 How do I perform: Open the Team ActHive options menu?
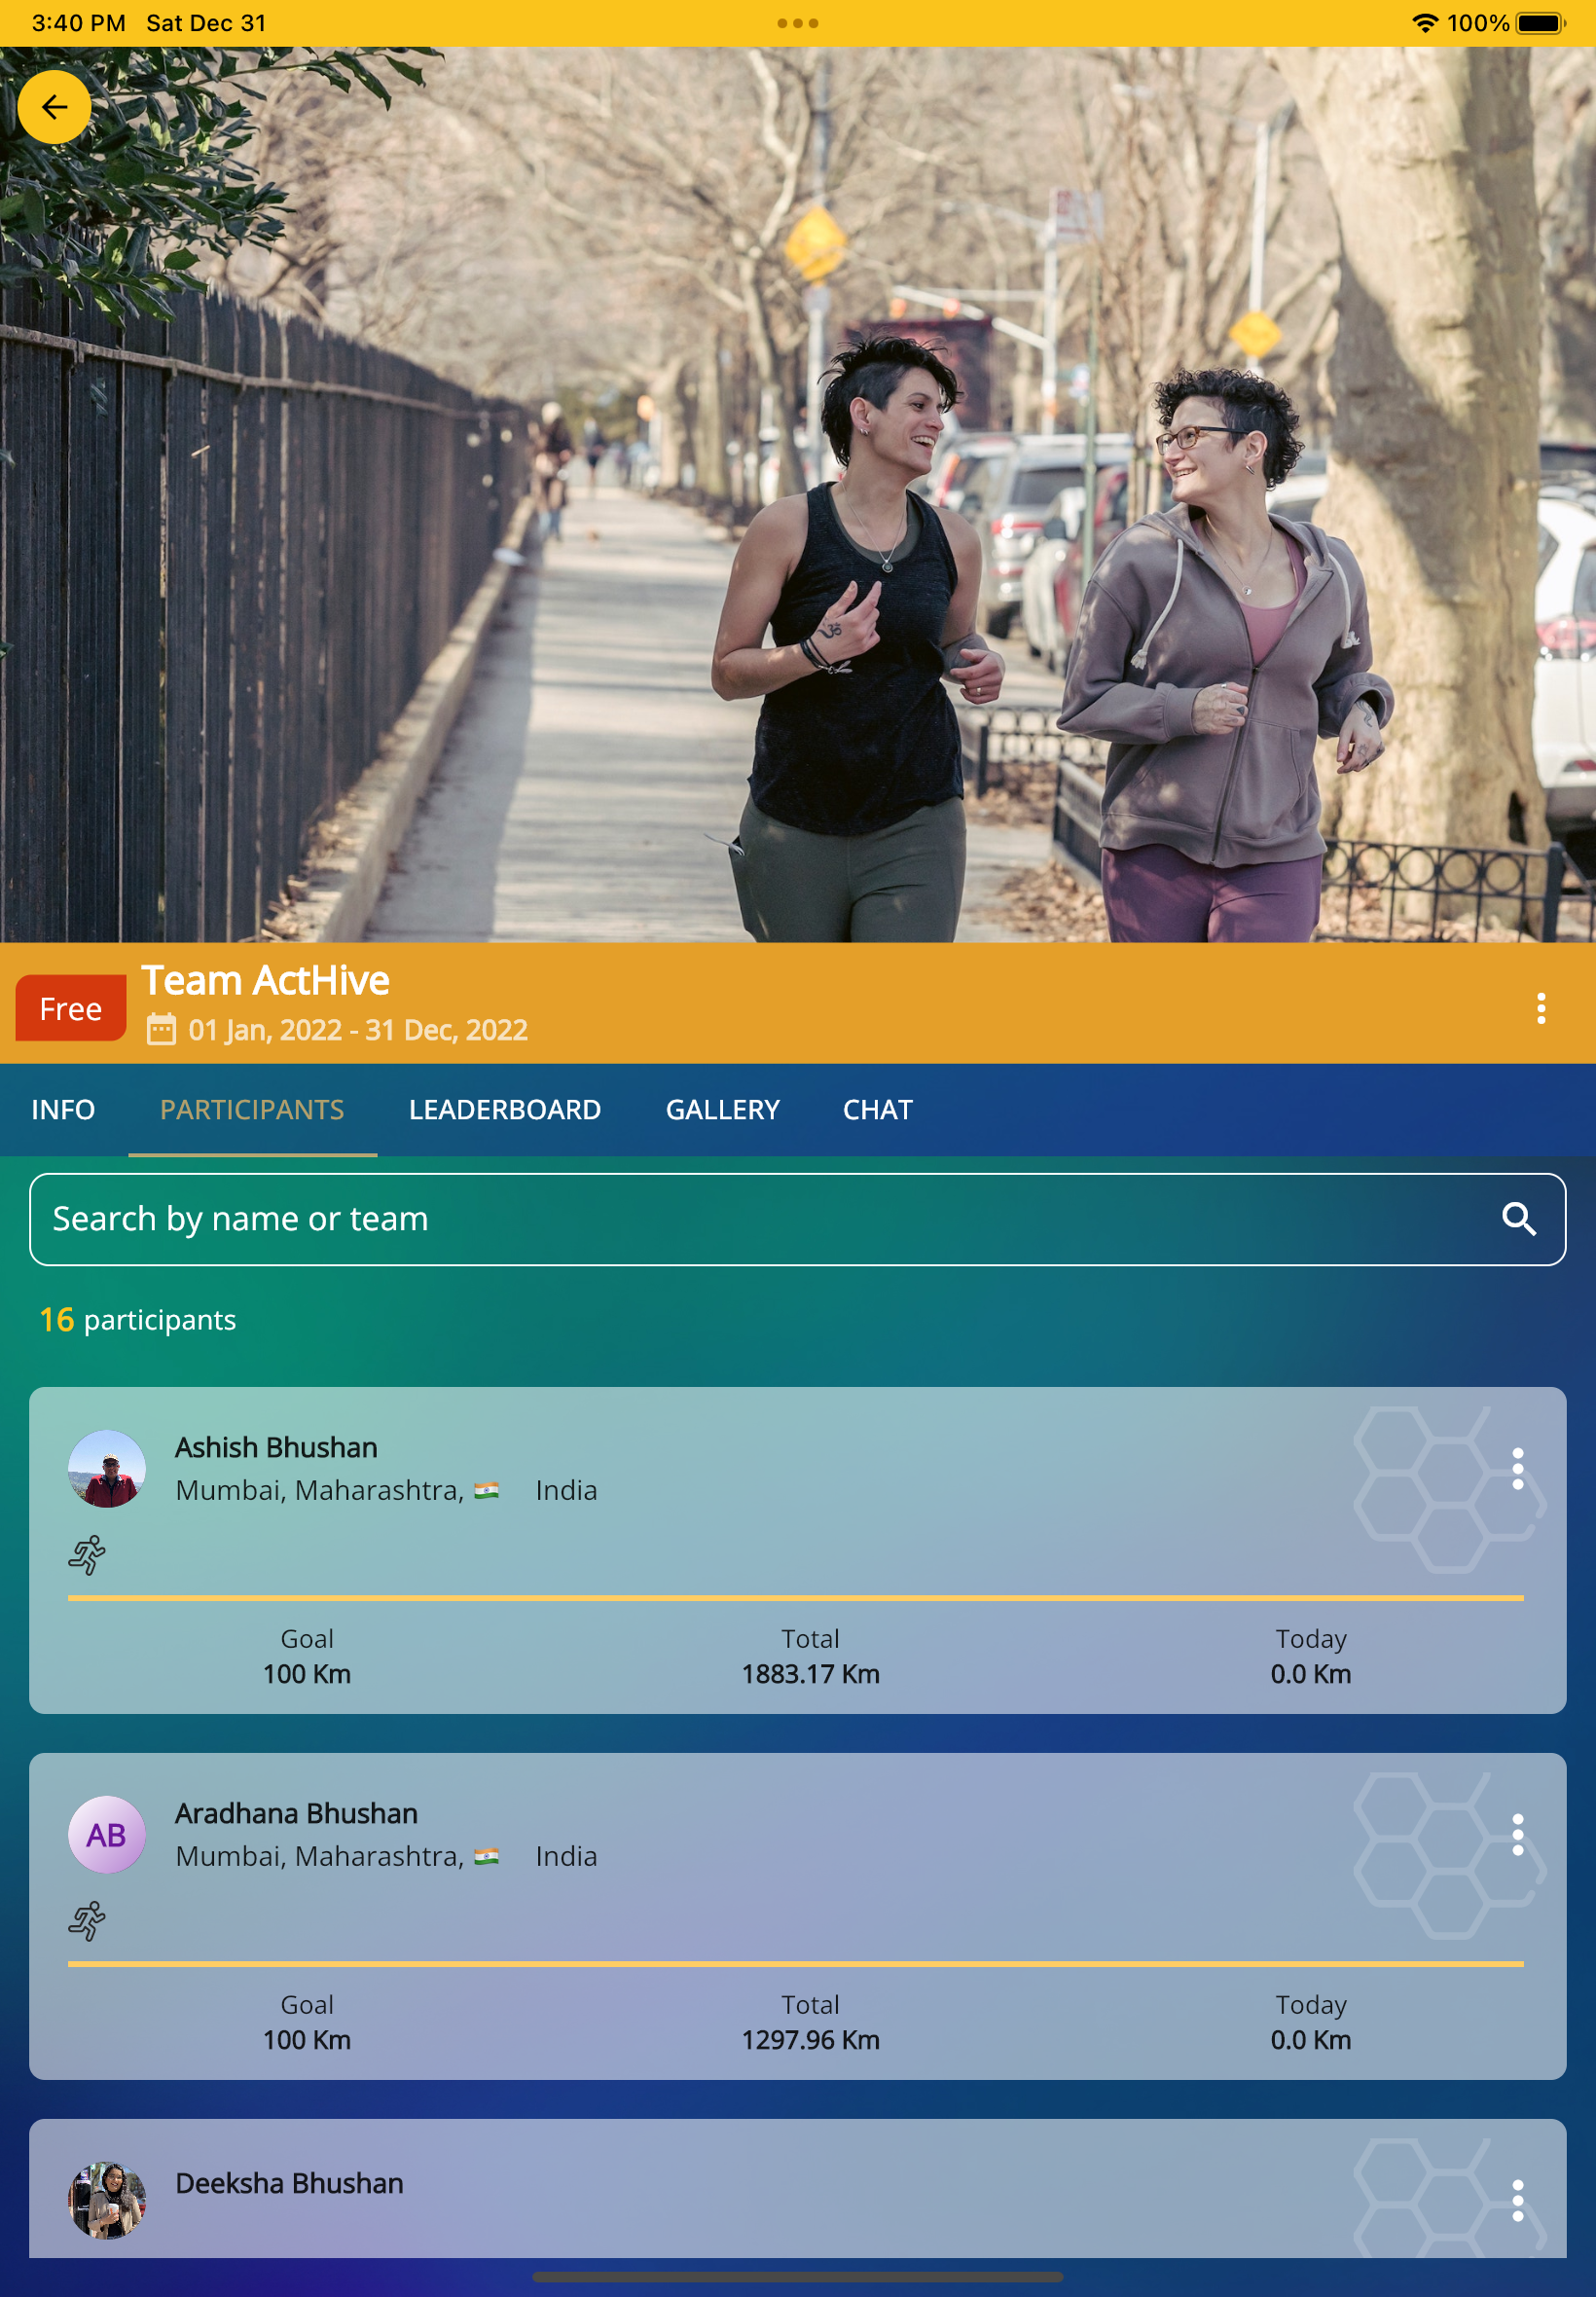tap(1541, 1008)
